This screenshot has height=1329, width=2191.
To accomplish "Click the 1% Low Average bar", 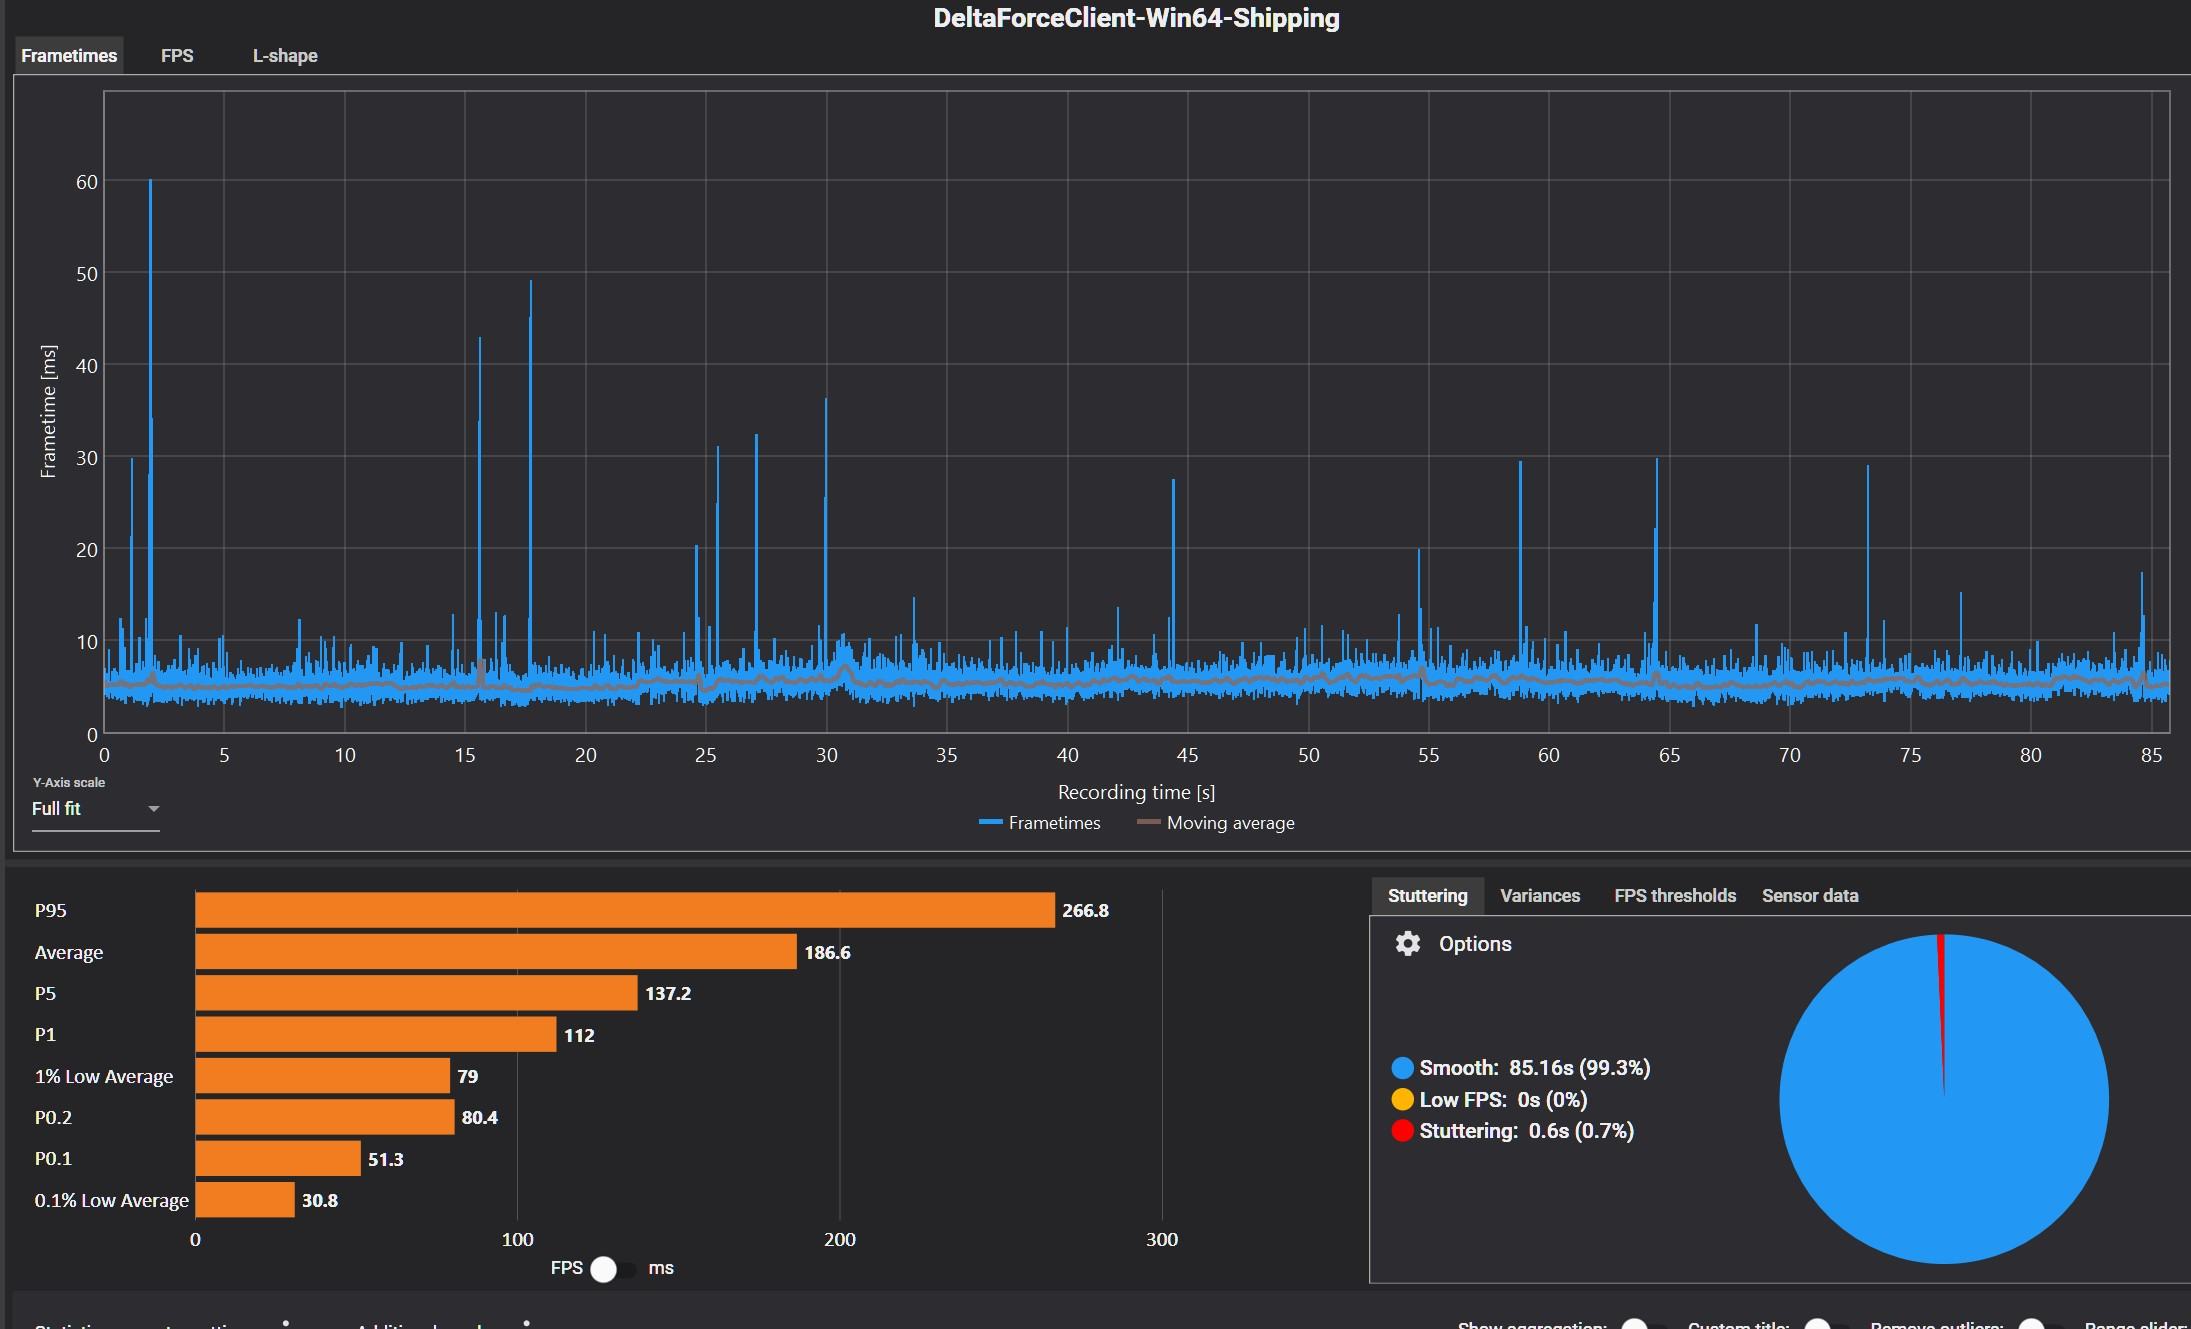I will [323, 1076].
